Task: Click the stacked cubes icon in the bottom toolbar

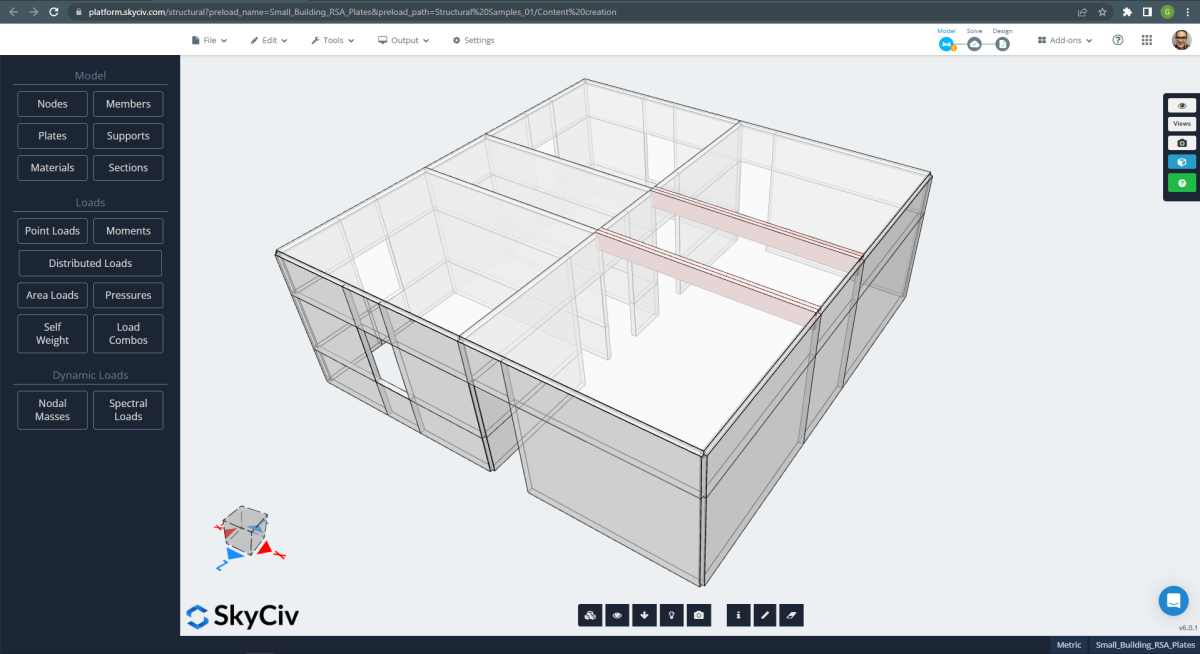Action: [590, 616]
